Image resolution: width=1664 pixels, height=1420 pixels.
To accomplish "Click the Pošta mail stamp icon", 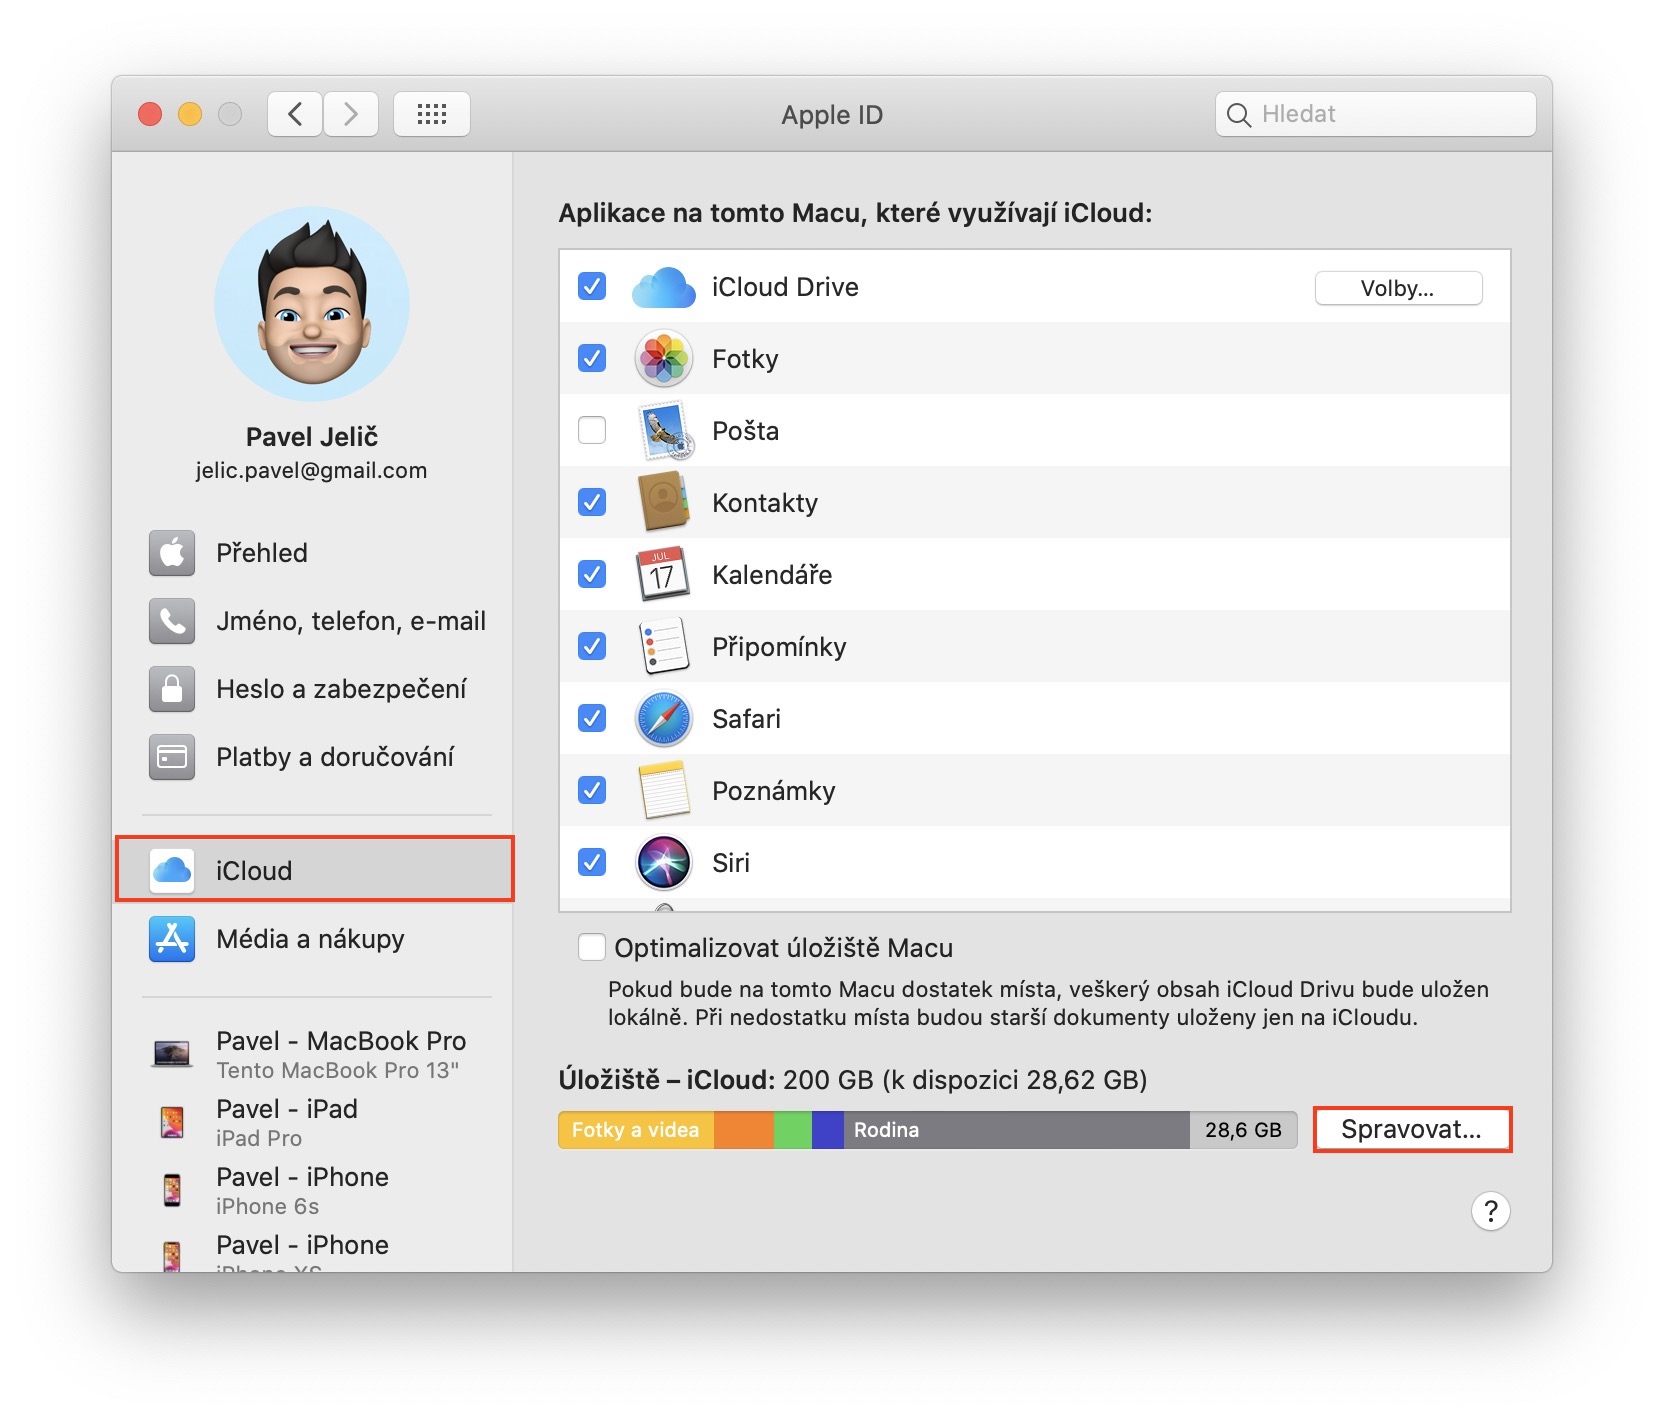I will point(664,431).
